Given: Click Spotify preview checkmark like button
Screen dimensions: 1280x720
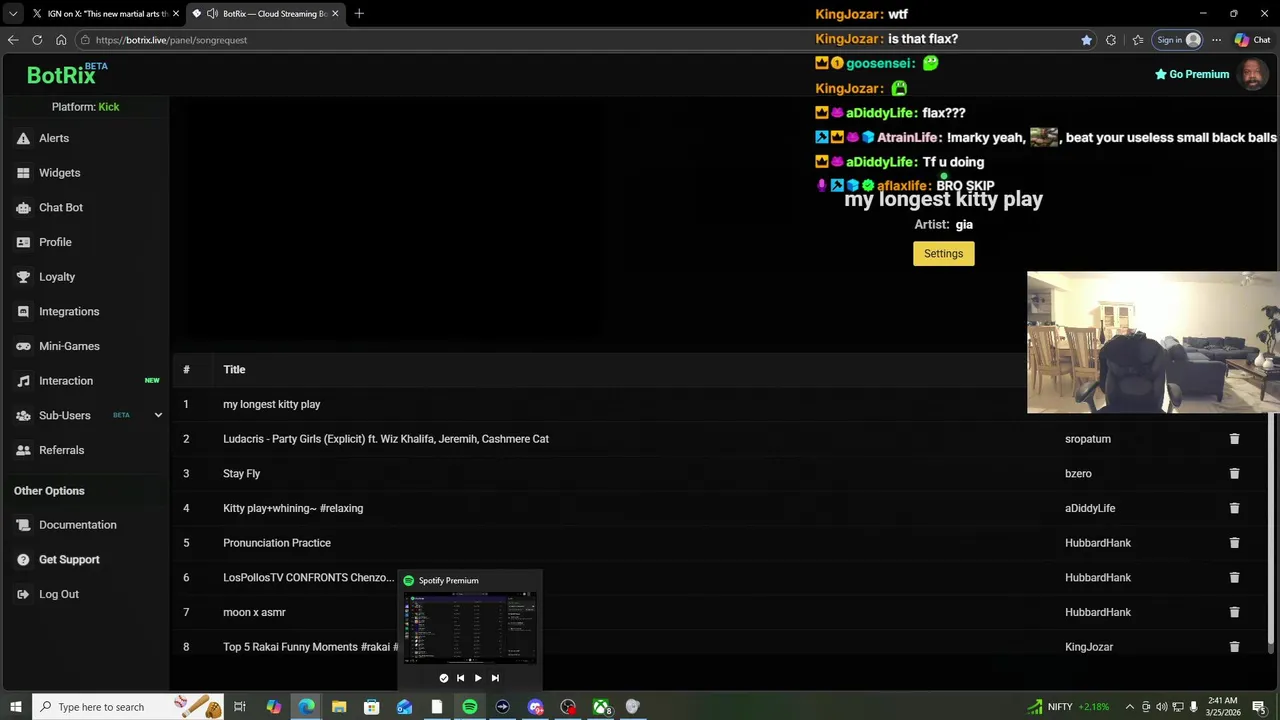Looking at the screenshot, I should [444, 678].
